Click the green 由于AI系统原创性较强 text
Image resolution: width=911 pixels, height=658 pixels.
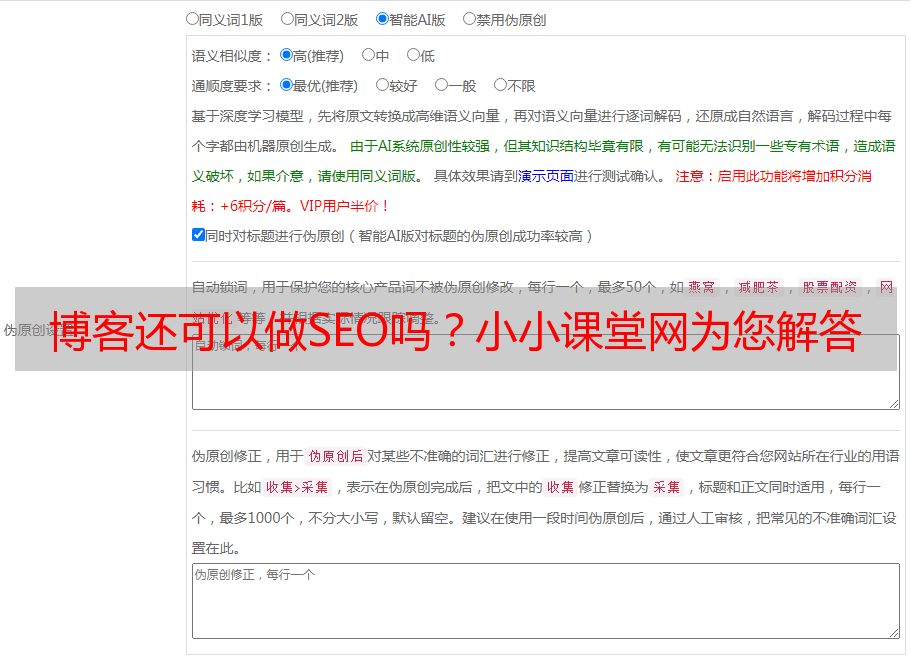pyautogui.click(x=420, y=146)
